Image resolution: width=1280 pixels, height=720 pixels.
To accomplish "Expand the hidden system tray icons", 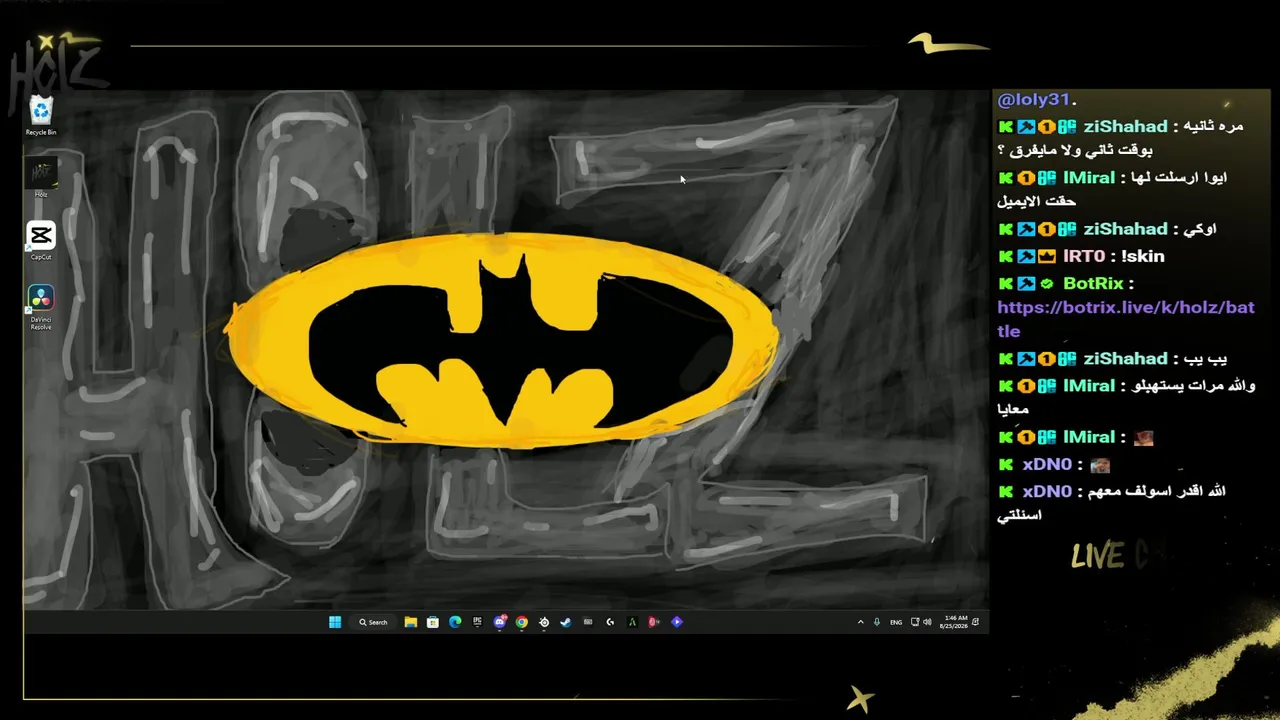I will (860, 622).
